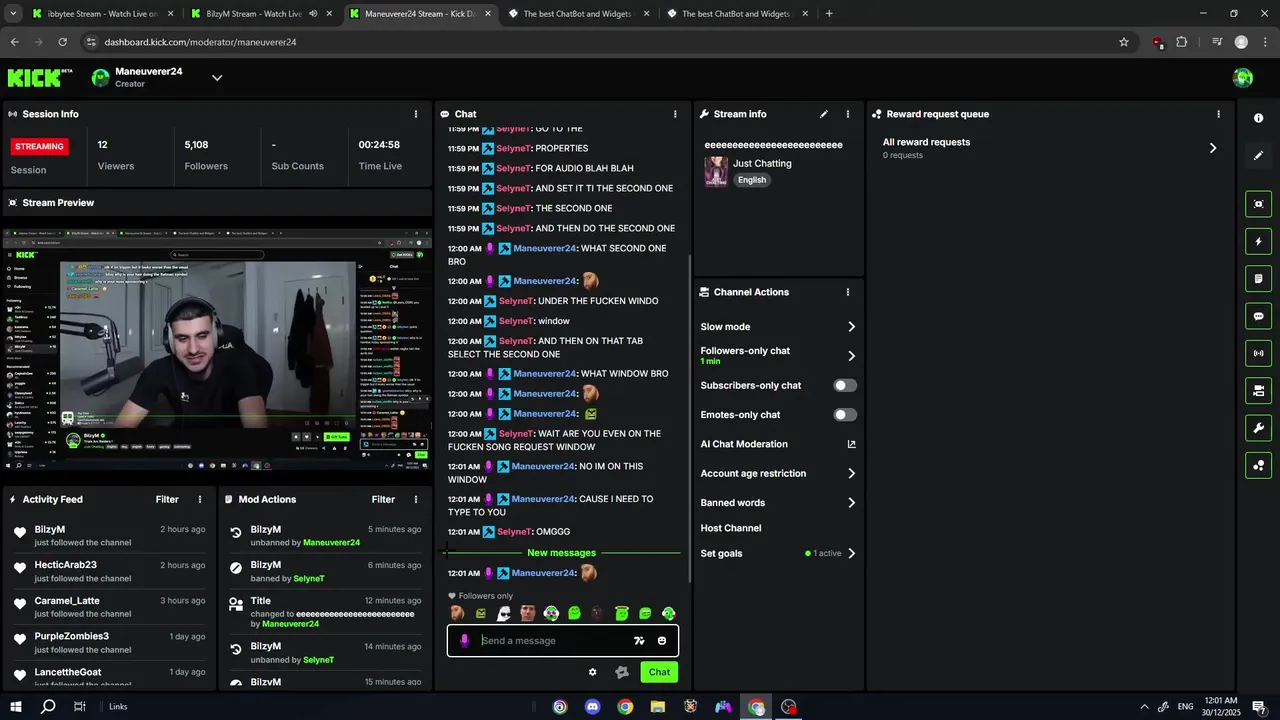Click the chat settings gear icon
The height and width of the screenshot is (720, 1280).
592,672
